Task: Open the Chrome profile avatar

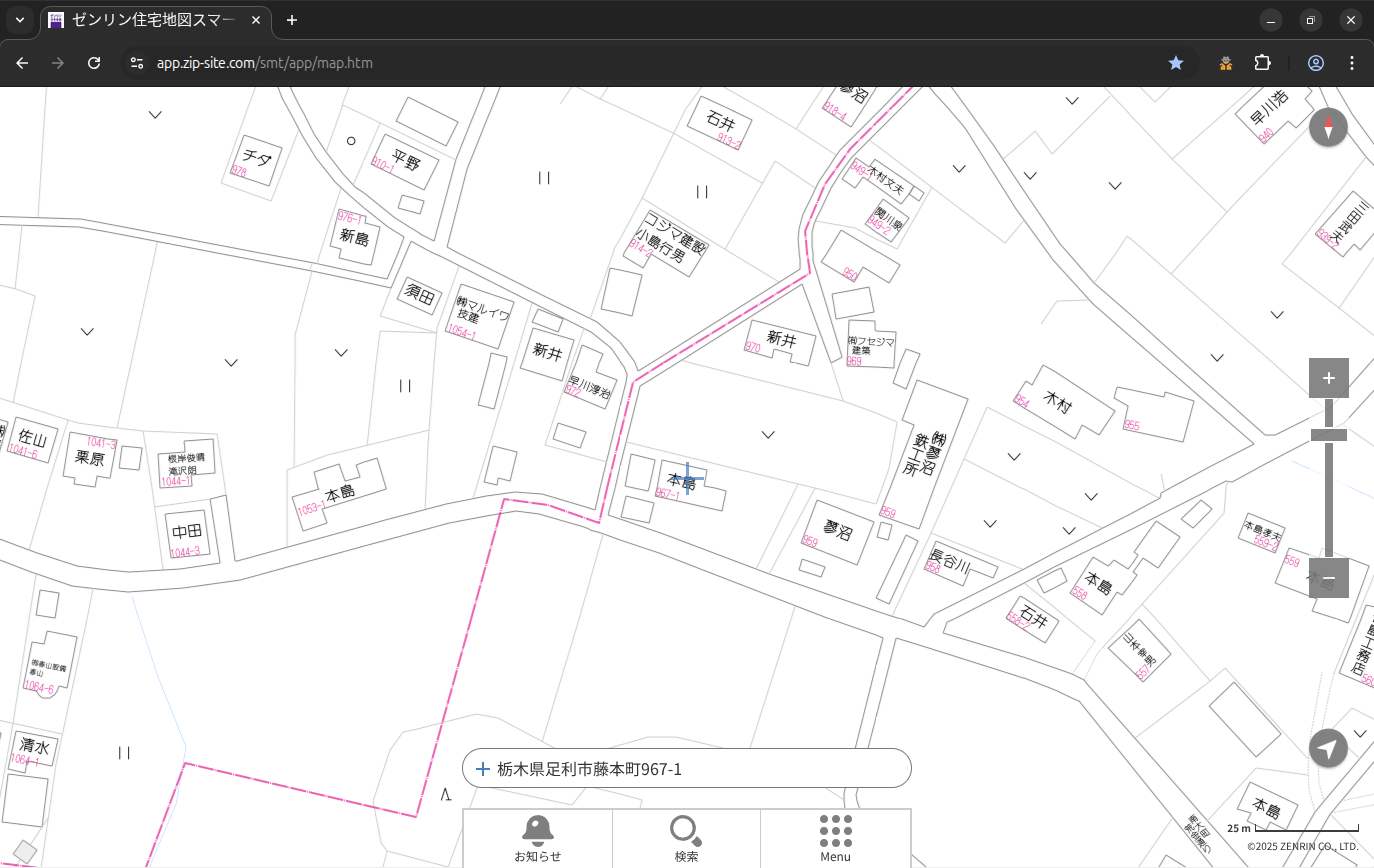Action: (x=1315, y=63)
